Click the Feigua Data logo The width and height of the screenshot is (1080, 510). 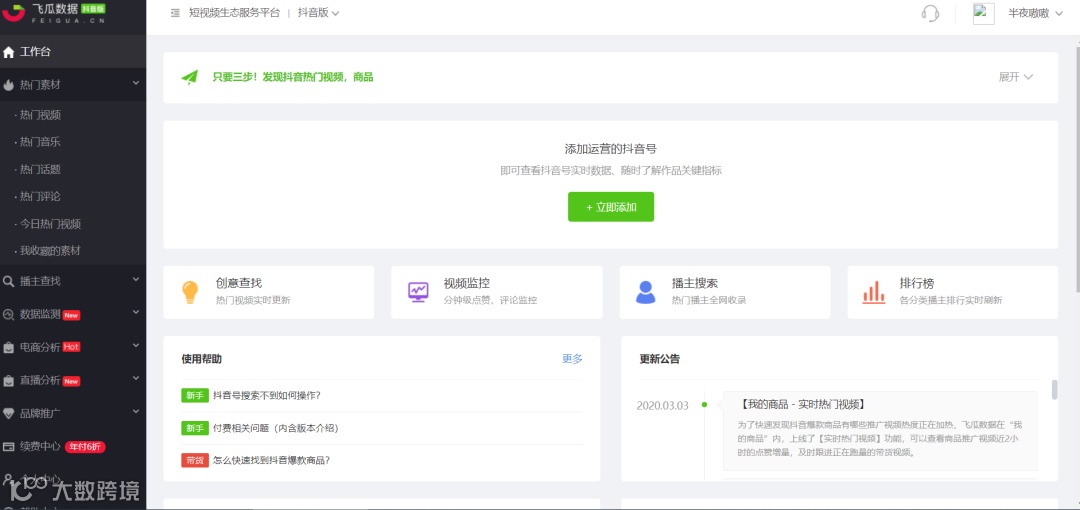[54, 12]
